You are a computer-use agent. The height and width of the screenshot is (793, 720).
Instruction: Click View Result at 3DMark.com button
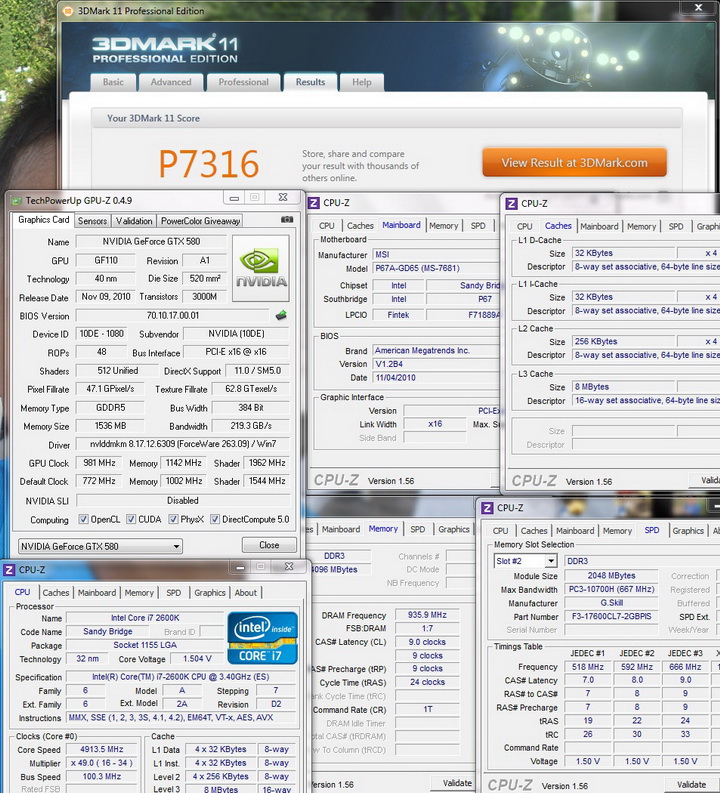coord(574,162)
